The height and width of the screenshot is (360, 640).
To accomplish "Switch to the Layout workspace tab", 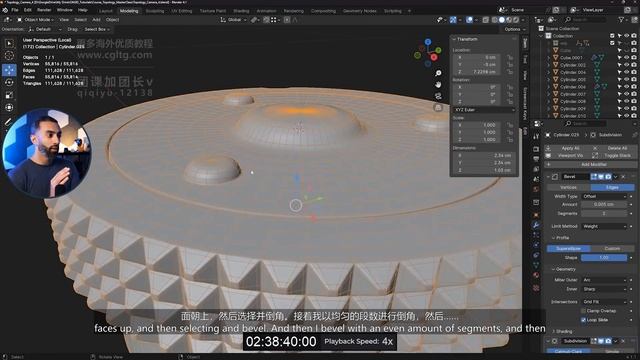I will click(x=105, y=11).
